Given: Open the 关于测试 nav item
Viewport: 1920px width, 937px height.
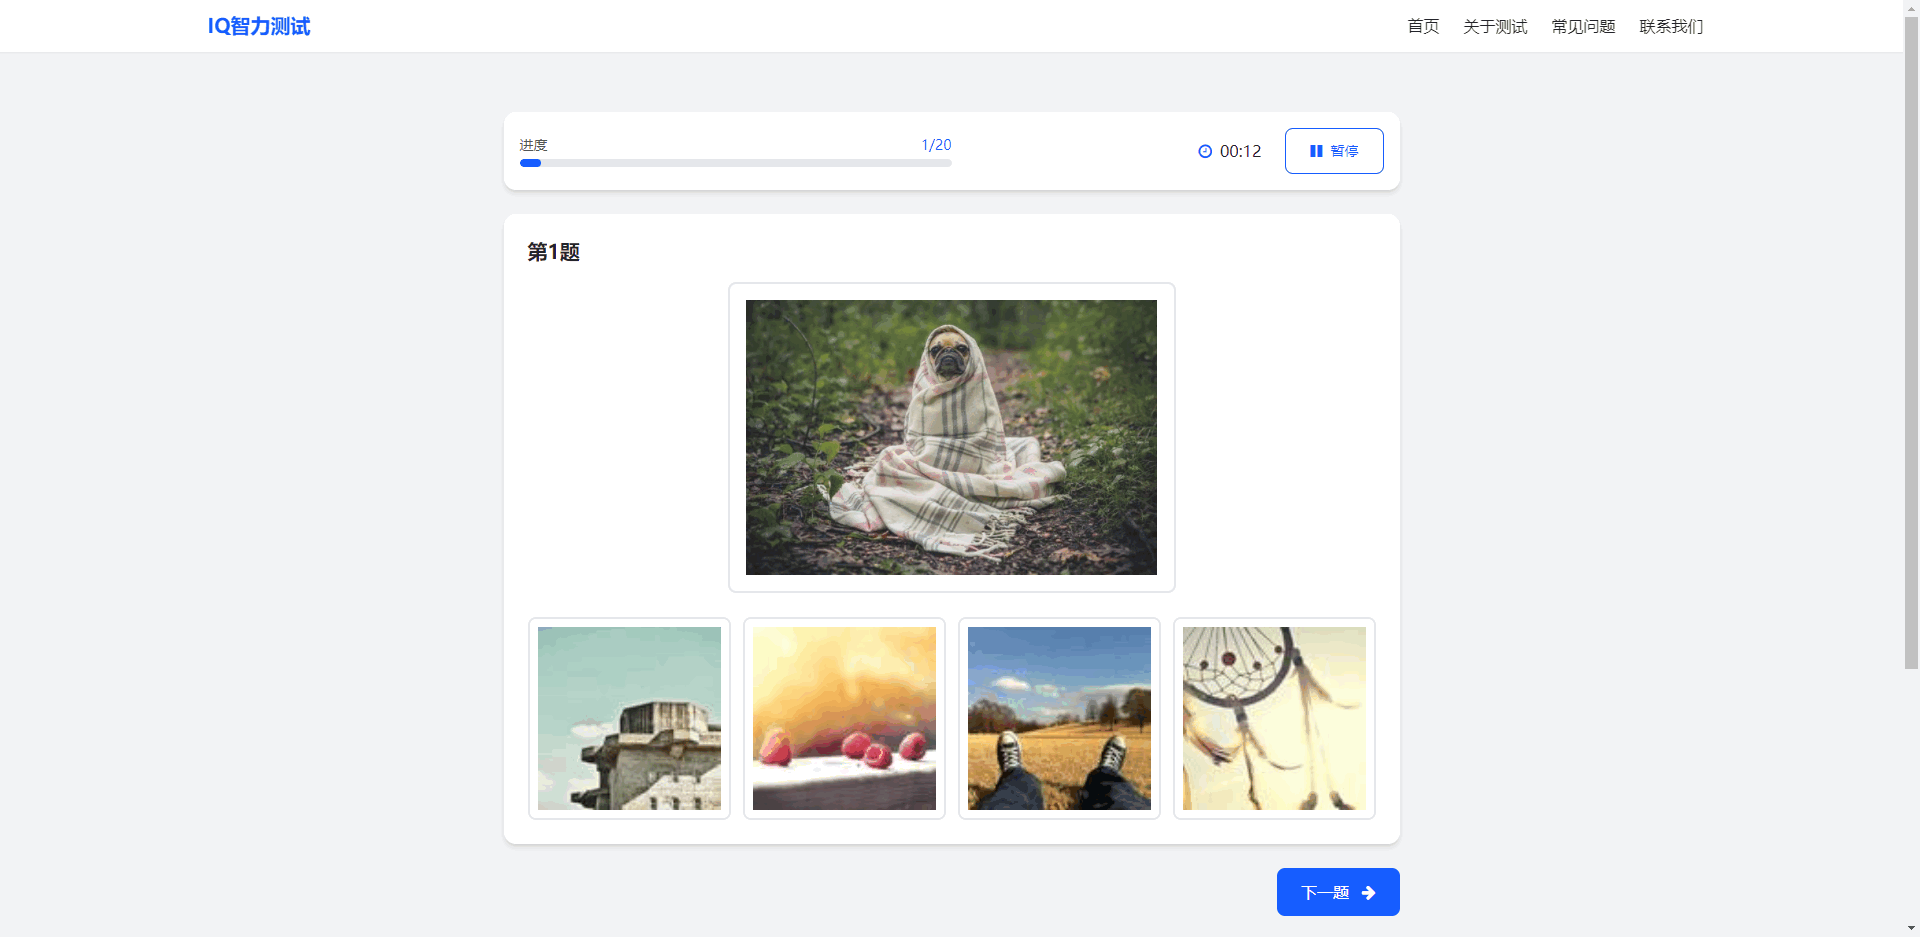Looking at the screenshot, I should point(1495,26).
